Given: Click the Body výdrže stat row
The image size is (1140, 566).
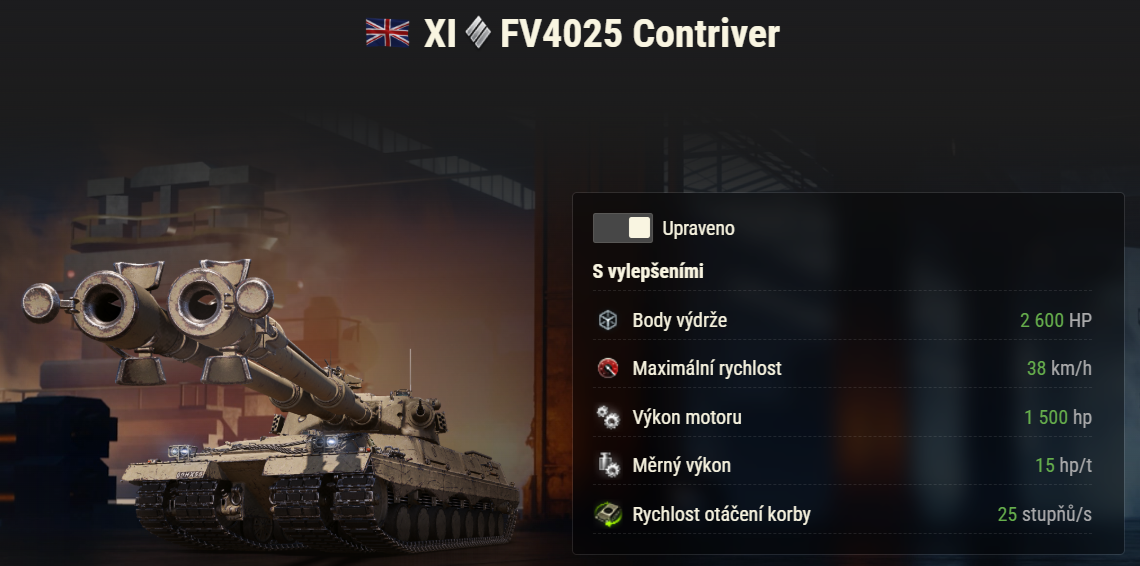Looking at the screenshot, I should click(842, 320).
